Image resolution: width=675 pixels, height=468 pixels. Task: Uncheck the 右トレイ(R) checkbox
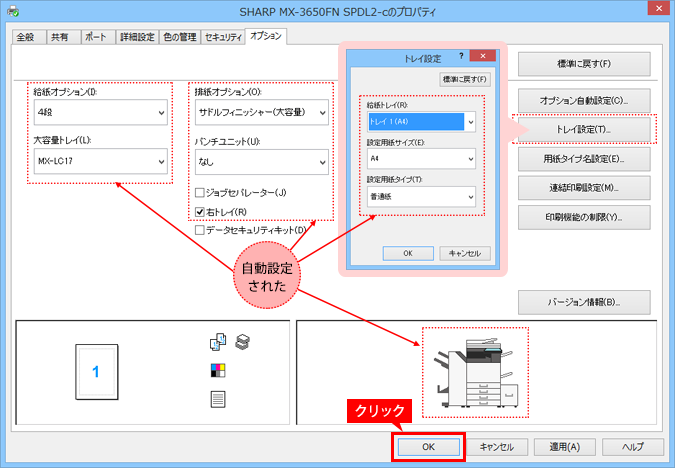tap(200, 212)
